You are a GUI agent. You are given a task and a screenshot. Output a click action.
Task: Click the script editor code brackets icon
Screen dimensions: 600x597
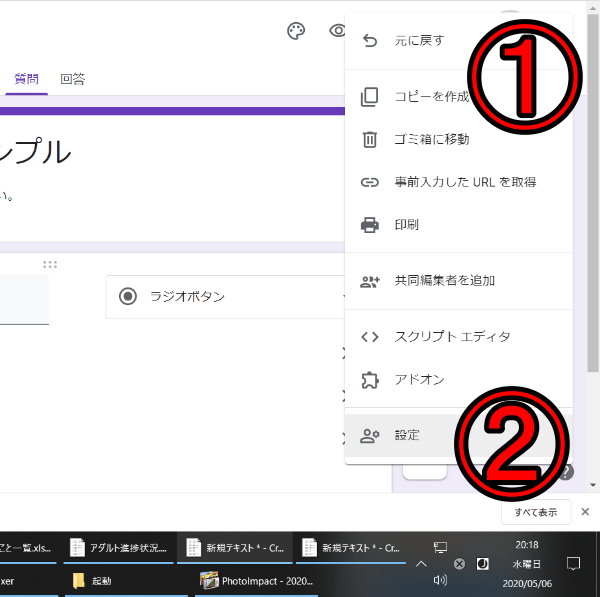(x=370, y=337)
